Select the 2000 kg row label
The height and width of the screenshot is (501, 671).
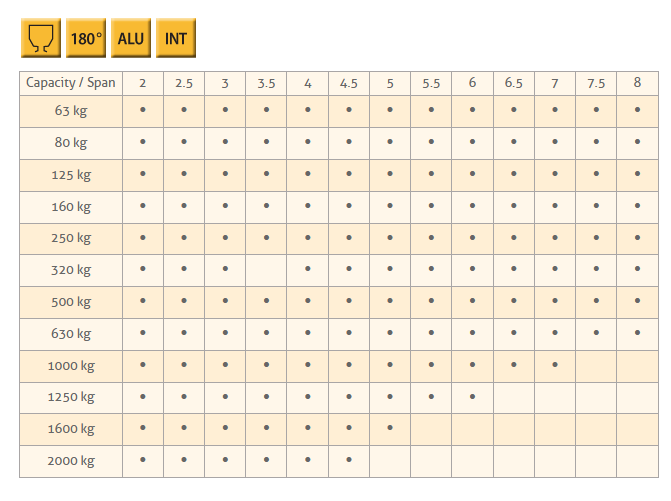click(71, 461)
